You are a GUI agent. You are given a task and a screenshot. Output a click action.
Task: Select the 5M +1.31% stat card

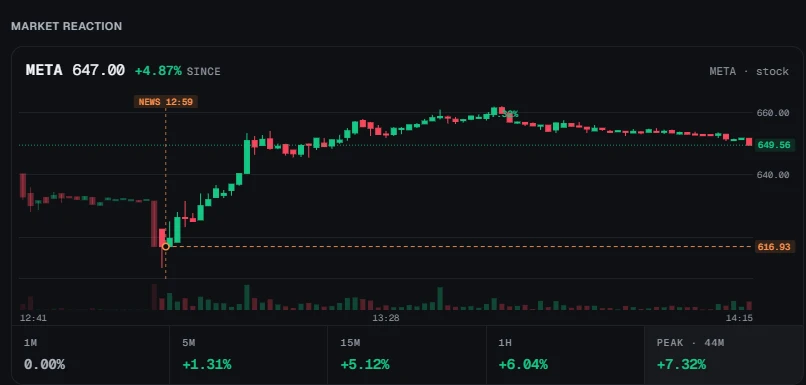[x=248, y=355]
